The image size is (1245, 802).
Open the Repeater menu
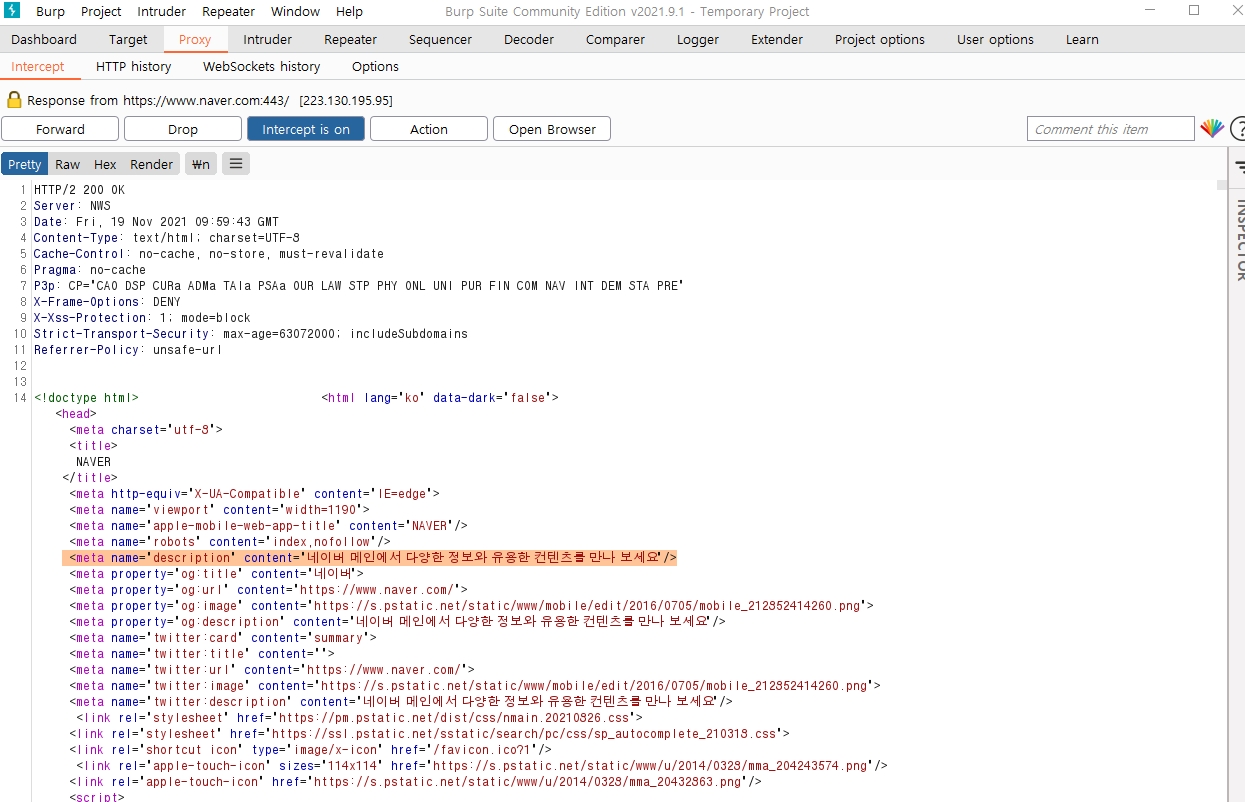(228, 11)
